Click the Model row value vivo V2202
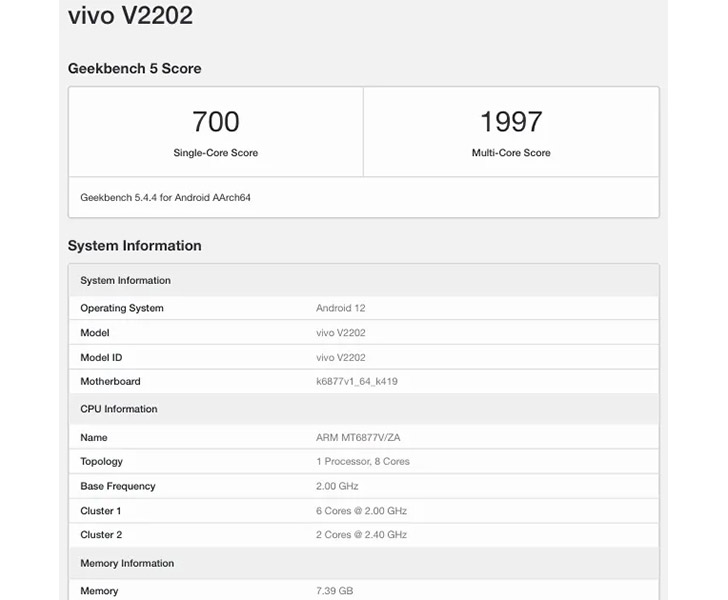The width and height of the screenshot is (728, 600). [341, 333]
